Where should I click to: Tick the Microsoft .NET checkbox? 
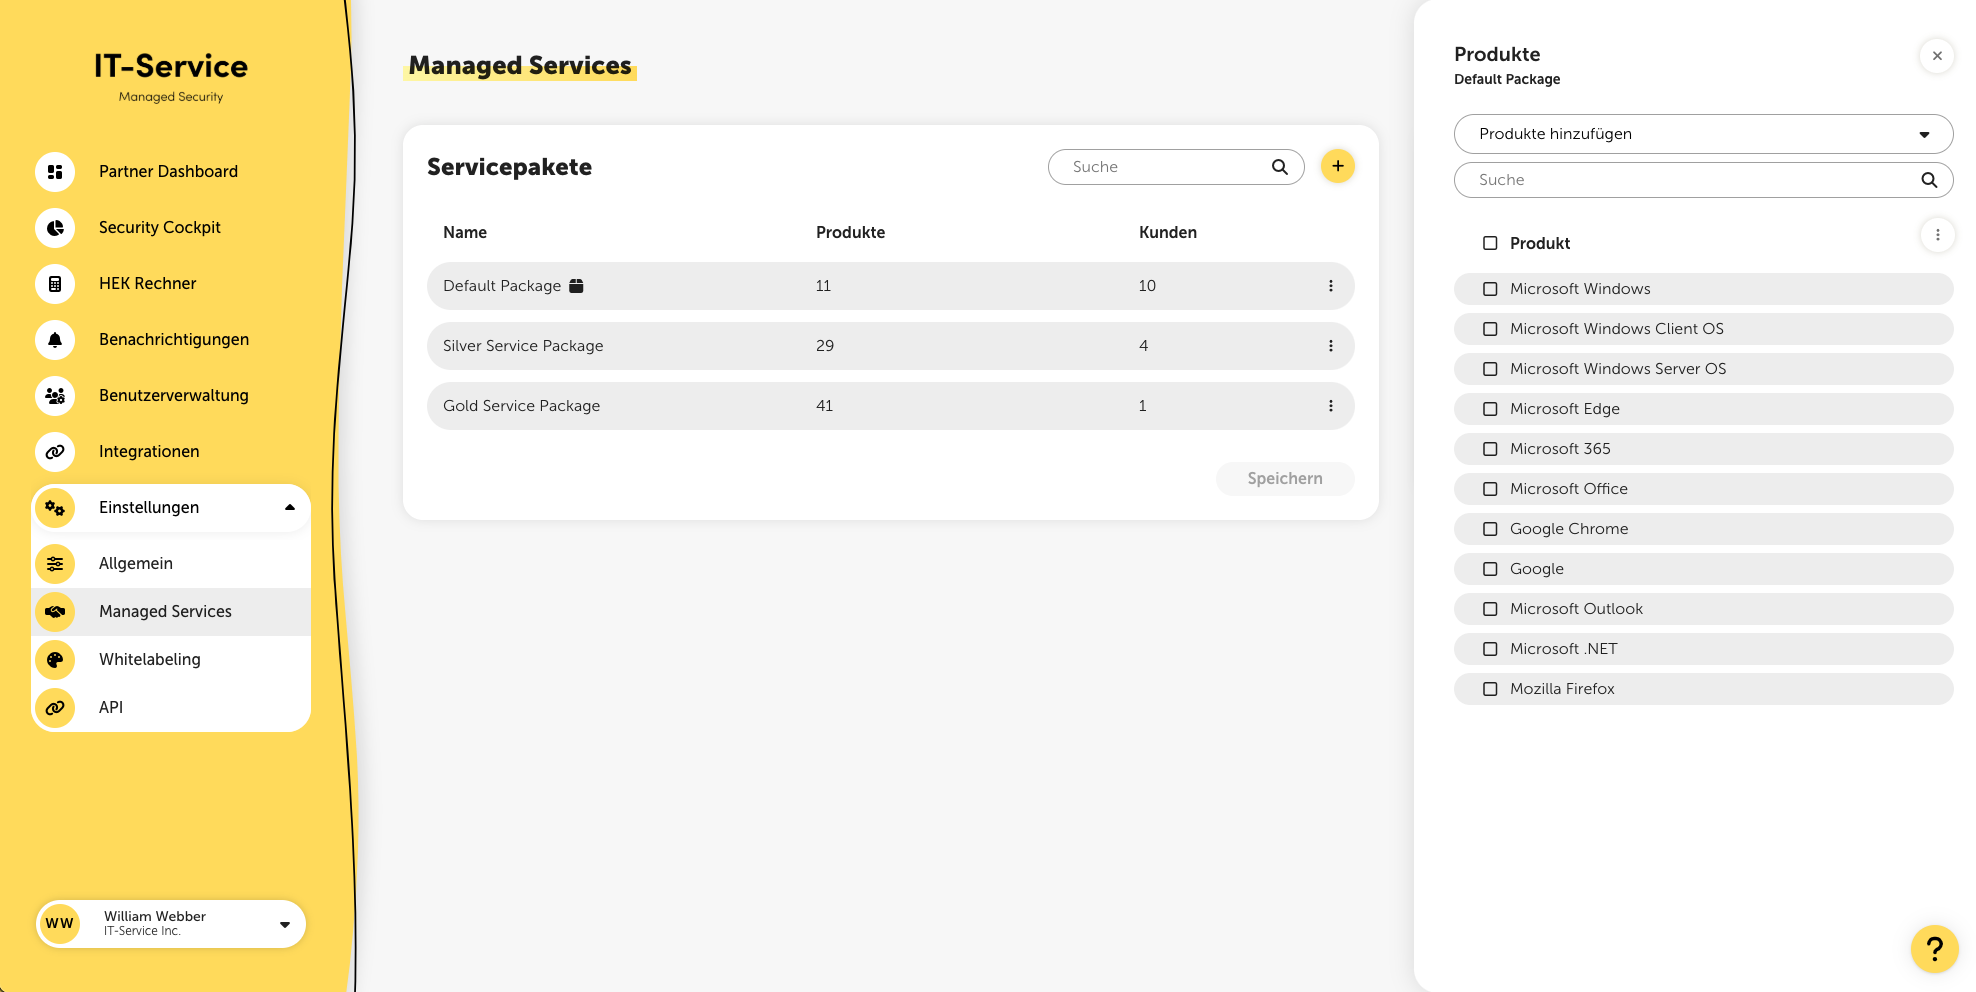[1490, 649]
